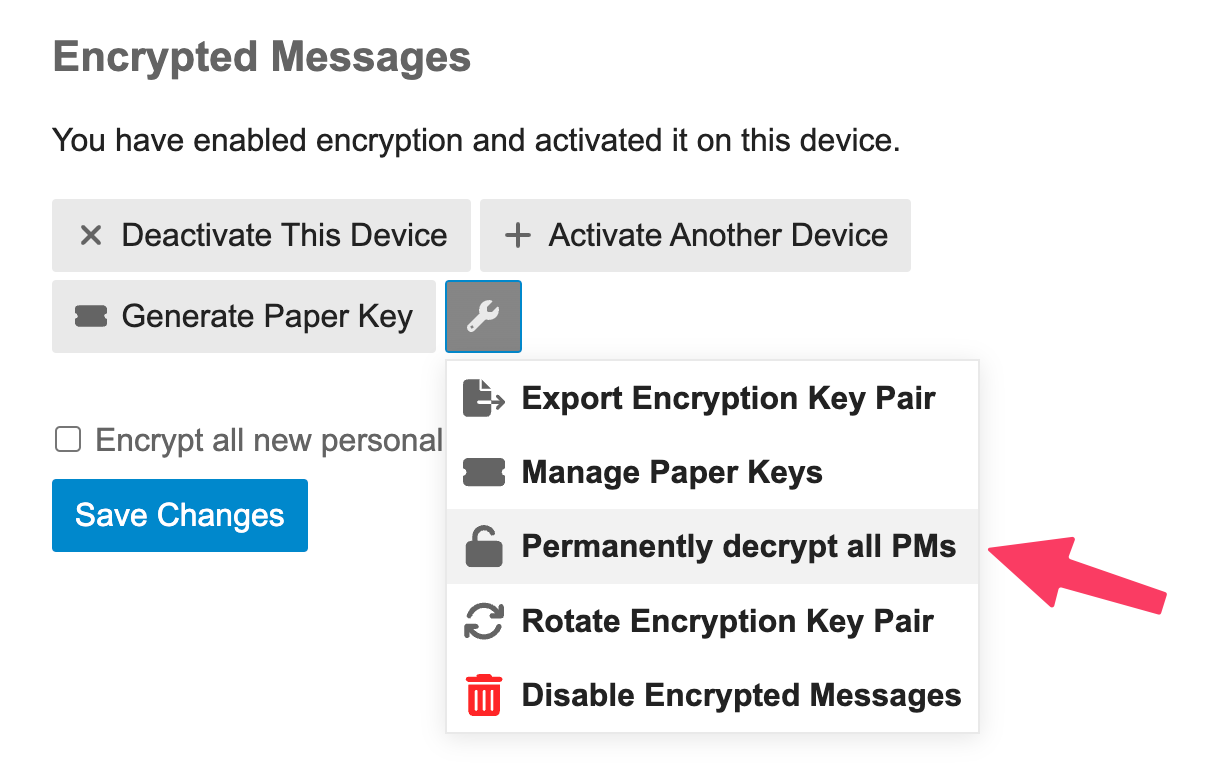Click the Deactivate This Device button
Screen dimensions: 1216x774
point(261,236)
